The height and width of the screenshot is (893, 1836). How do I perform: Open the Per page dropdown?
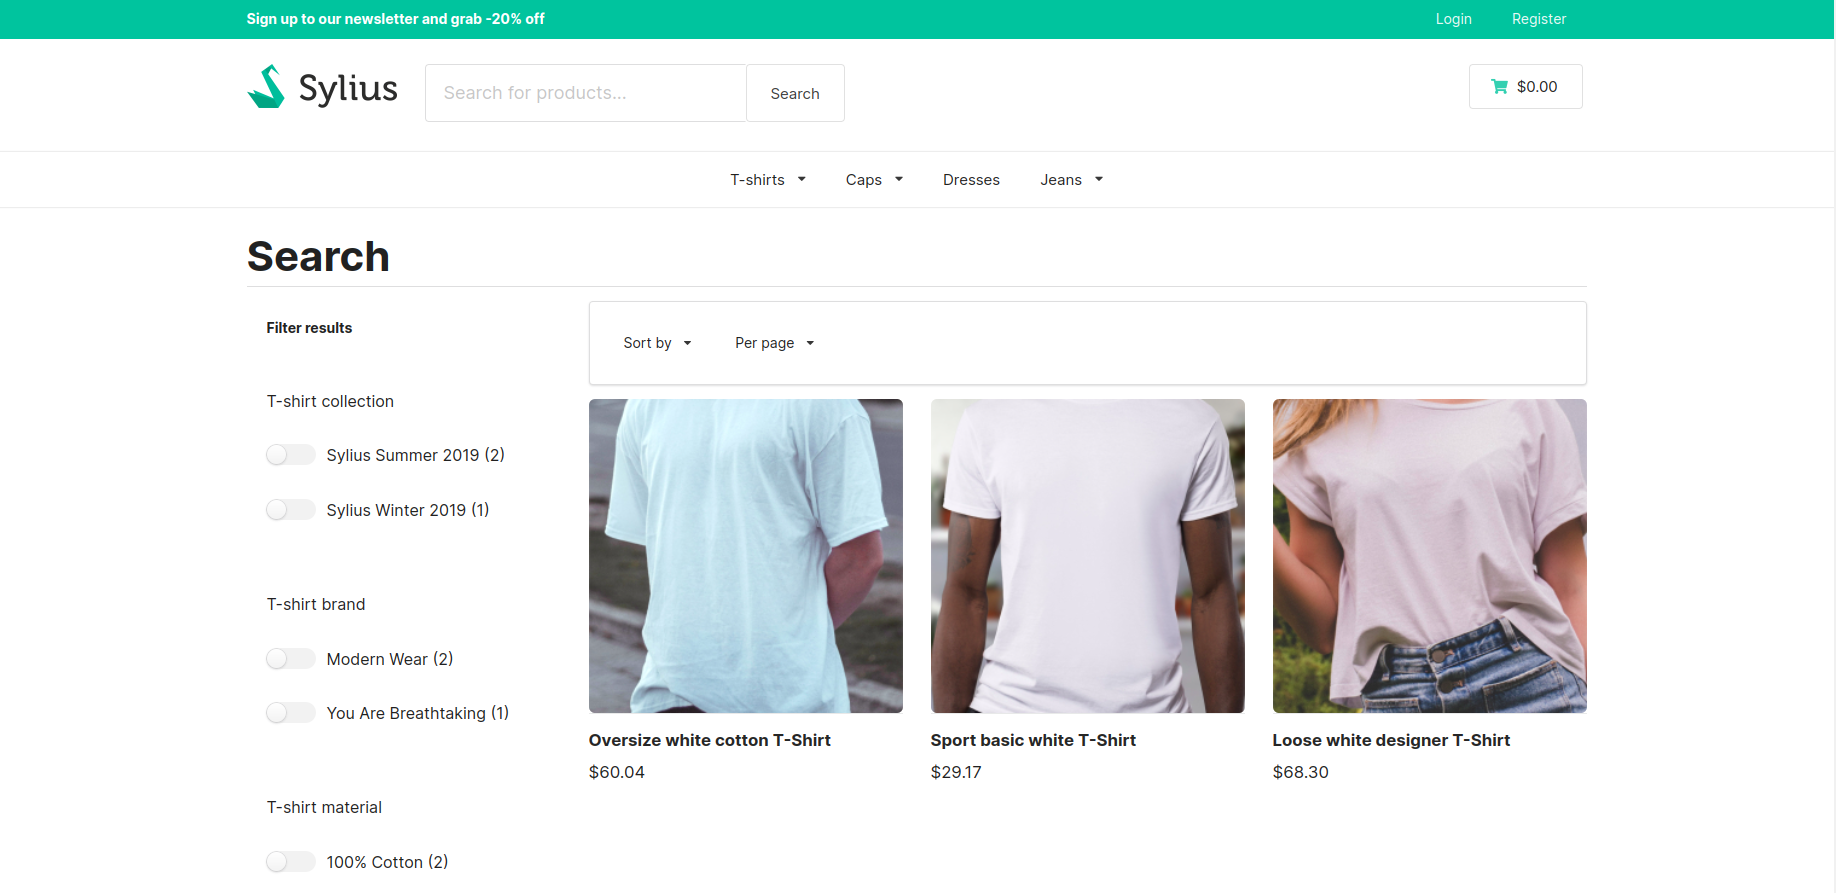[774, 343]
